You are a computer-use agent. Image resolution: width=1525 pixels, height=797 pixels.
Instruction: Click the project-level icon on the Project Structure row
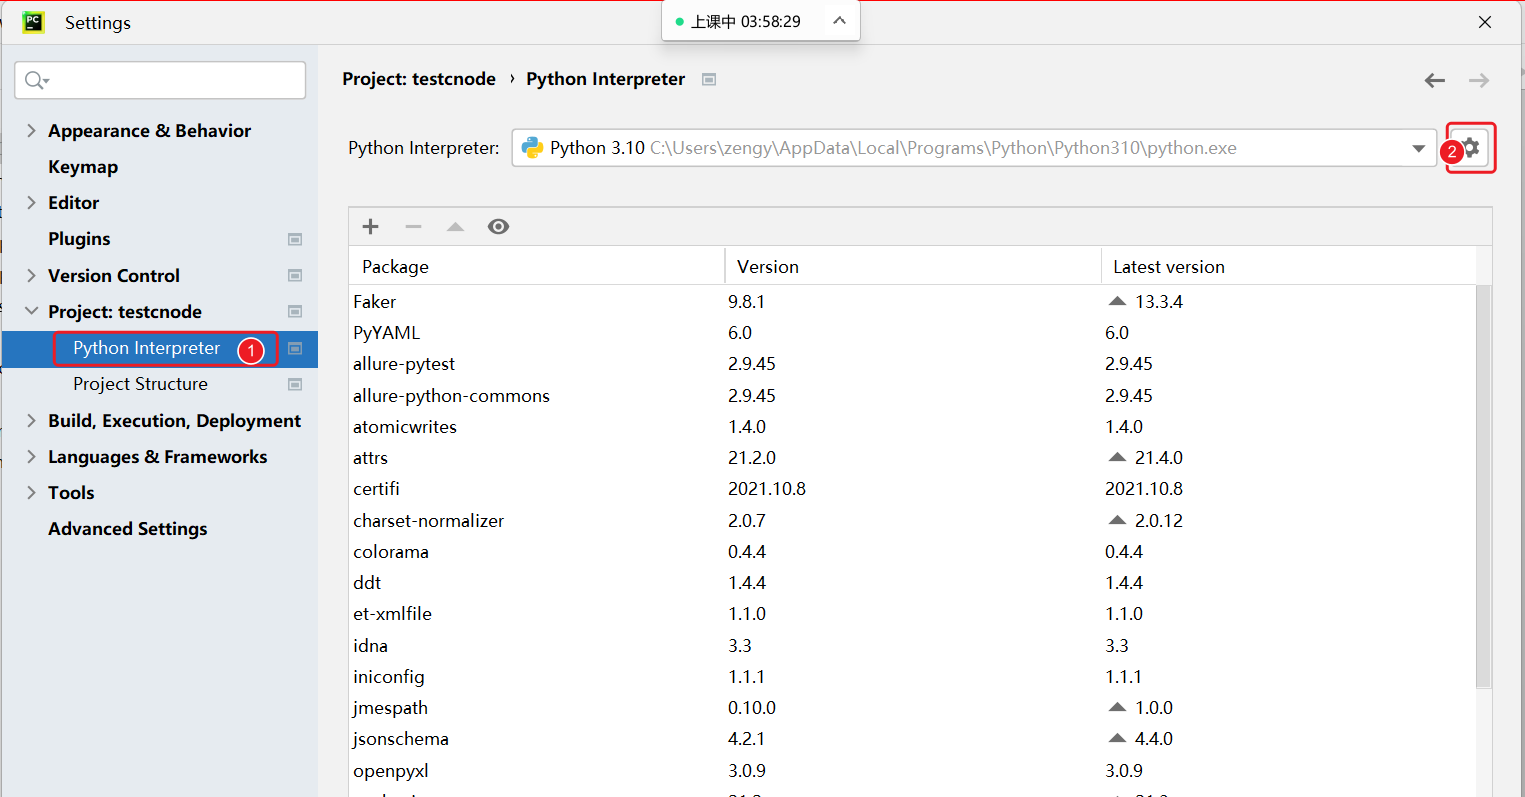point(295,384)
